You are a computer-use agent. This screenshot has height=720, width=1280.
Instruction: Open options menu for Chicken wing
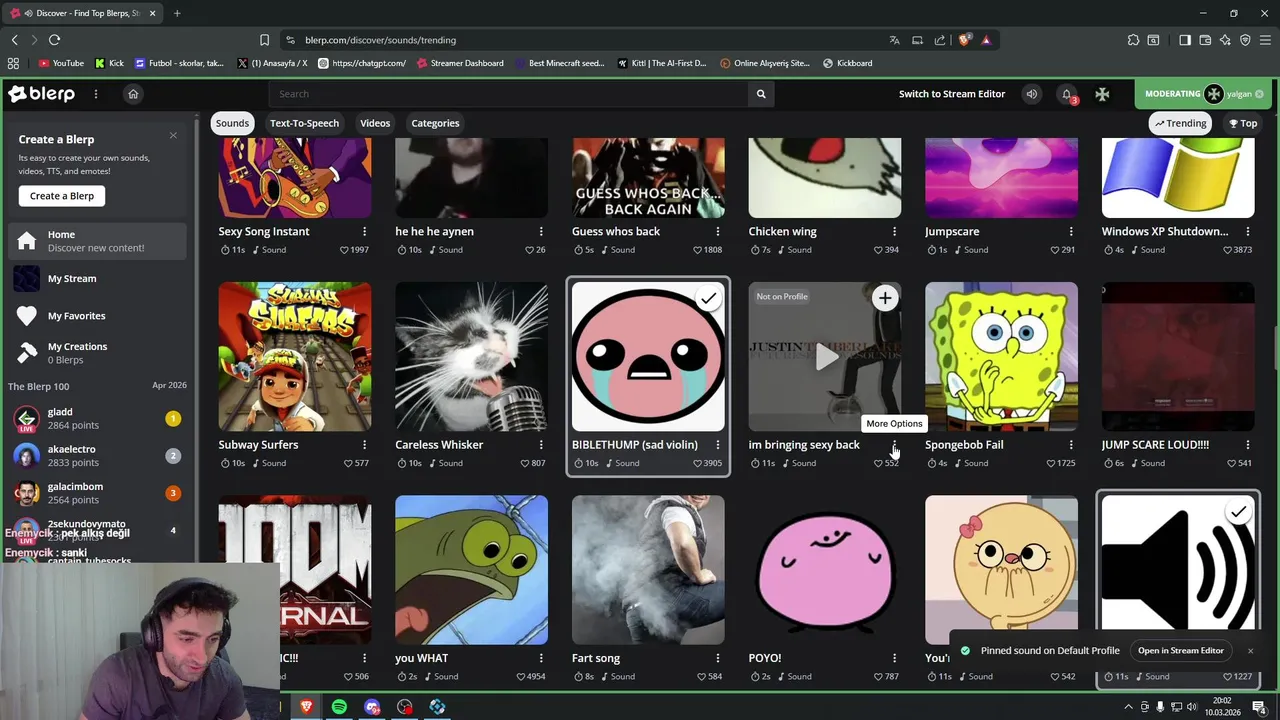click(x=894, y=231)
